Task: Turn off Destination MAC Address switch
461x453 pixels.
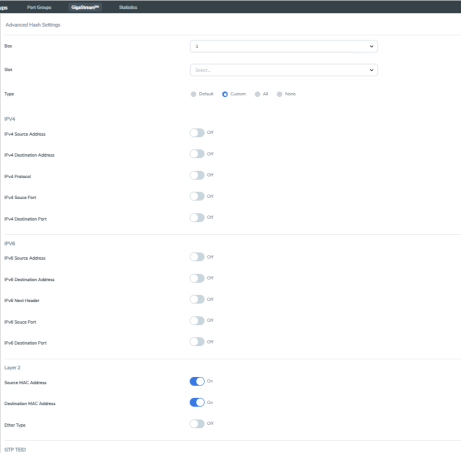Action: [x=197, y=403]
